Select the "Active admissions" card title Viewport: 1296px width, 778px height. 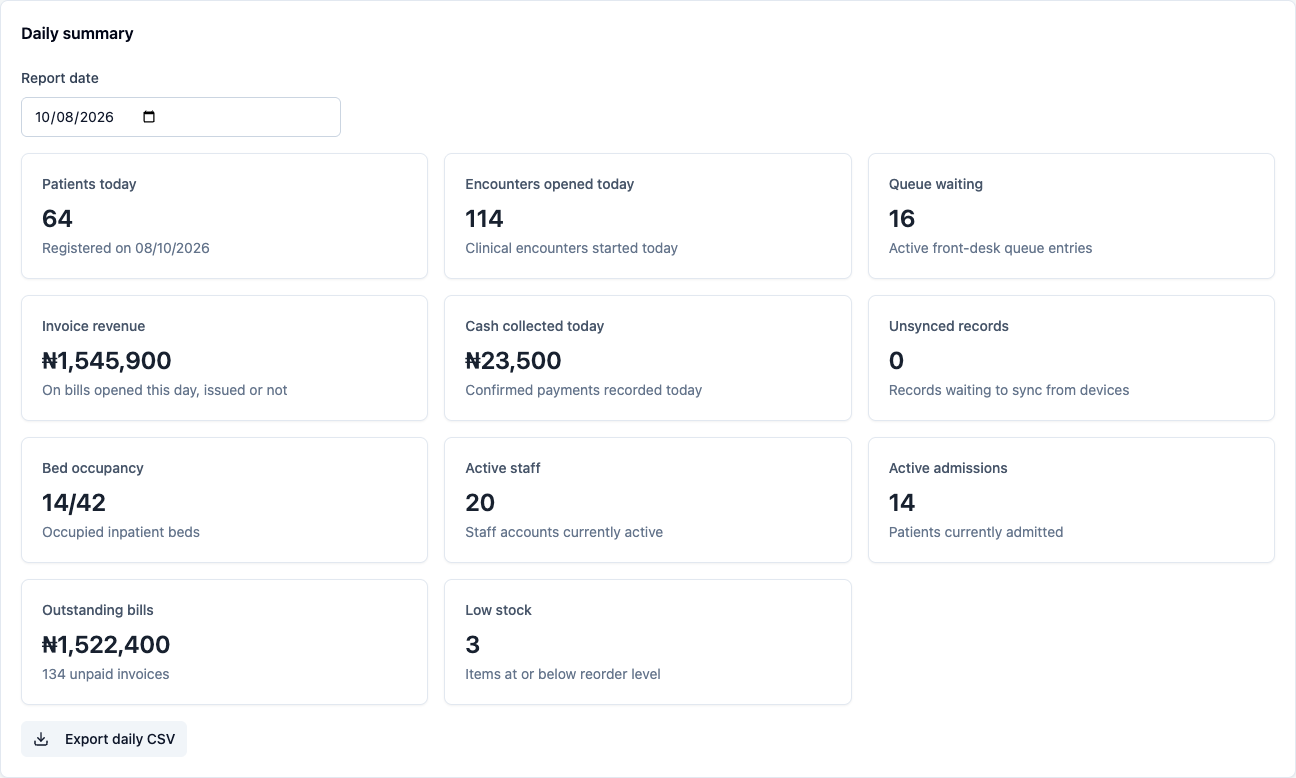(948, 468)
